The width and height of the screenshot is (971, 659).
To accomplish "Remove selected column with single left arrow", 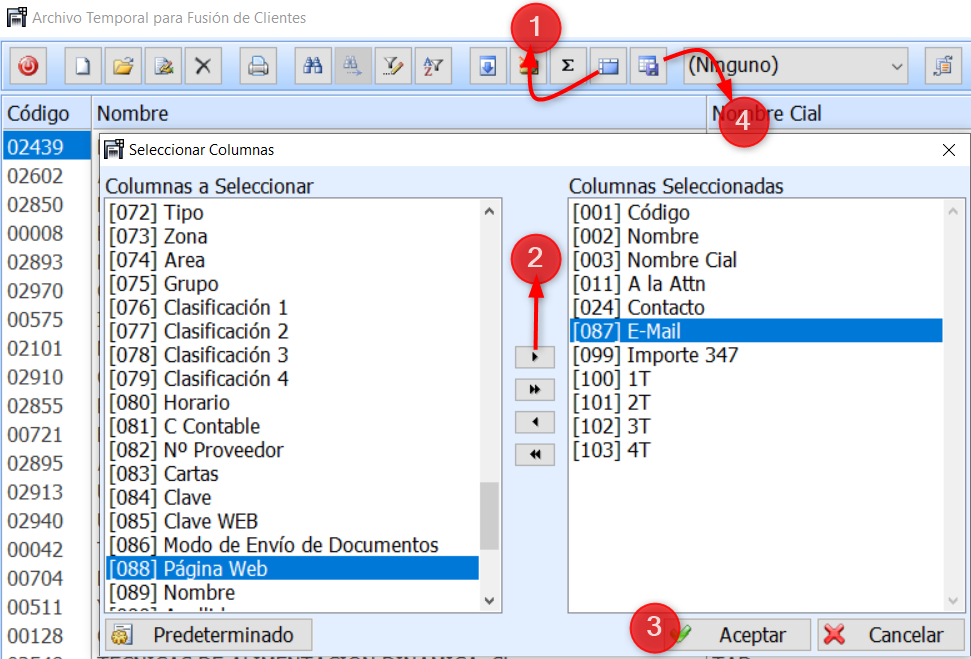I will pos(535,422).
